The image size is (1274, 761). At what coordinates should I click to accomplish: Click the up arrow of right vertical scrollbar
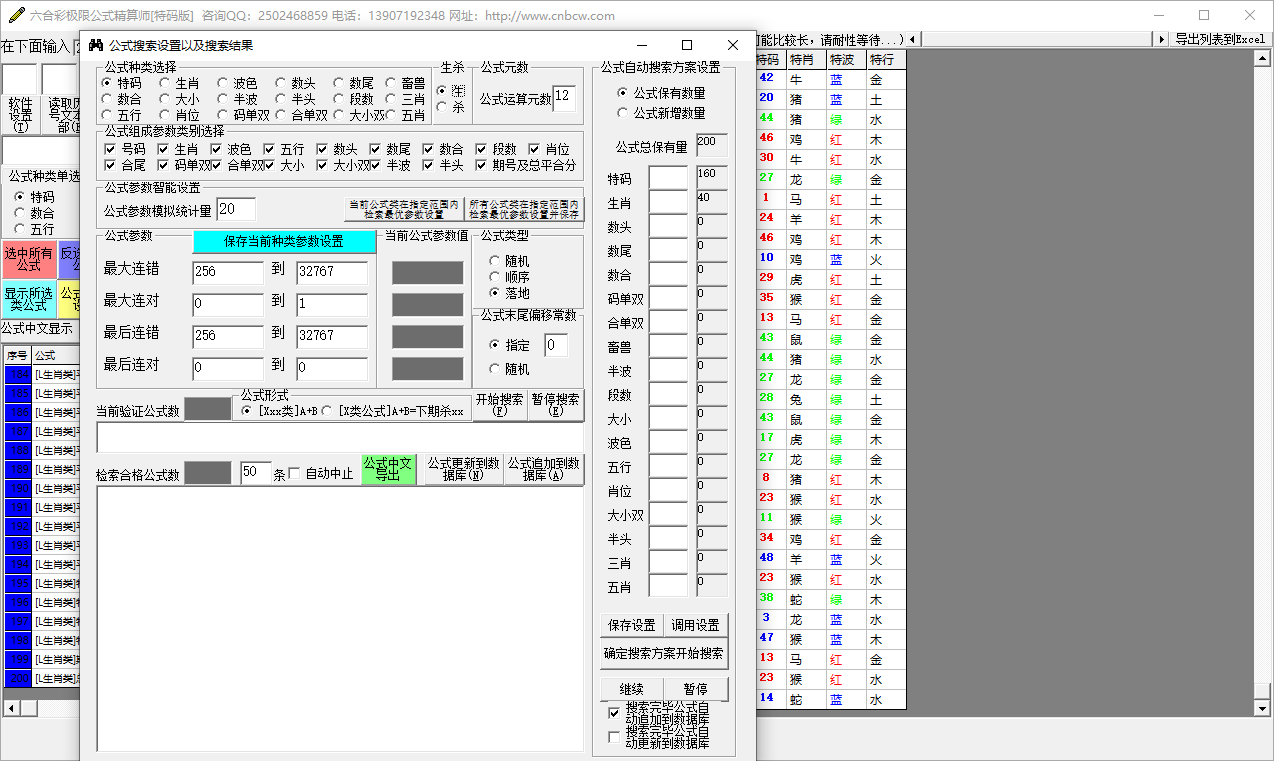(x=1262, y=59)
